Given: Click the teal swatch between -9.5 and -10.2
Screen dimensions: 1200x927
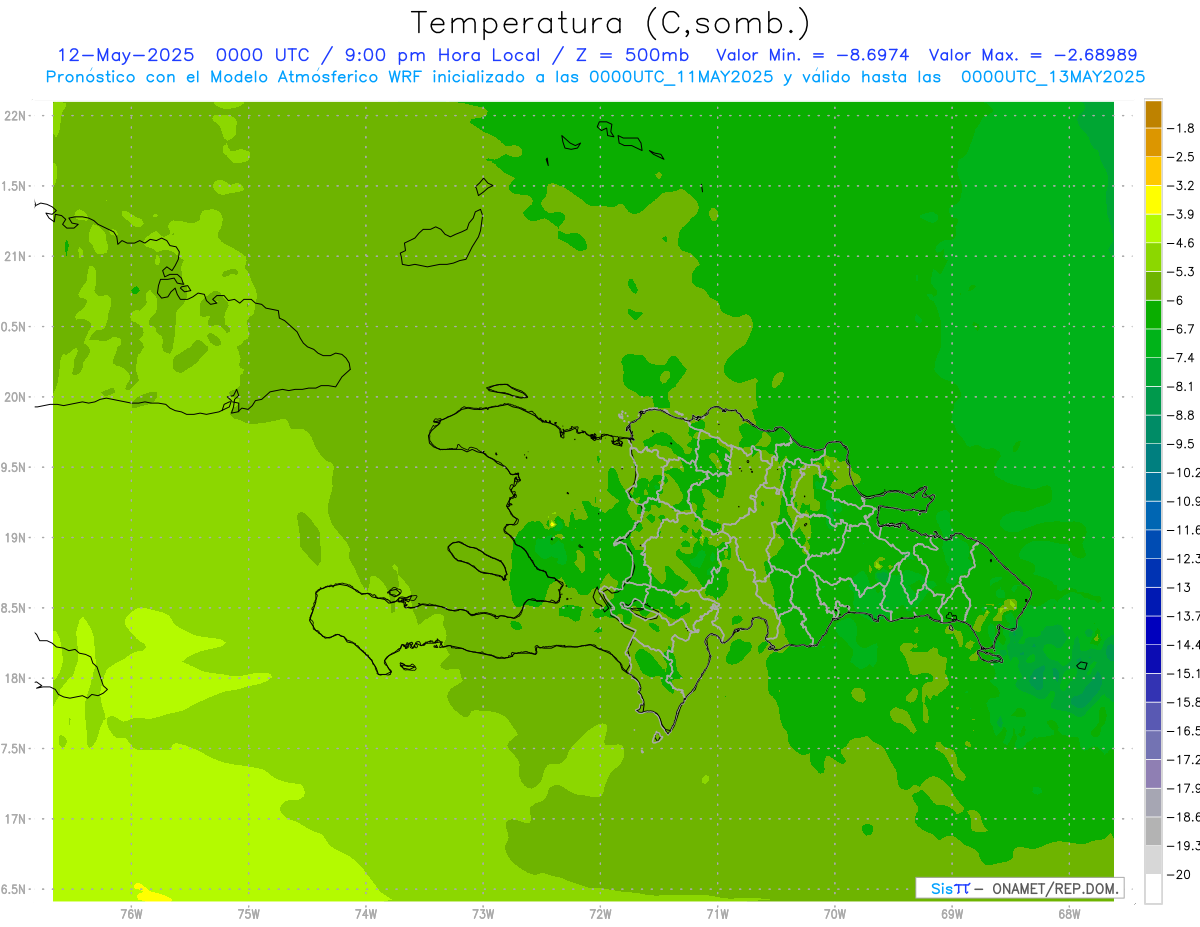Looking at the screenshot, I should [1153, 458].
